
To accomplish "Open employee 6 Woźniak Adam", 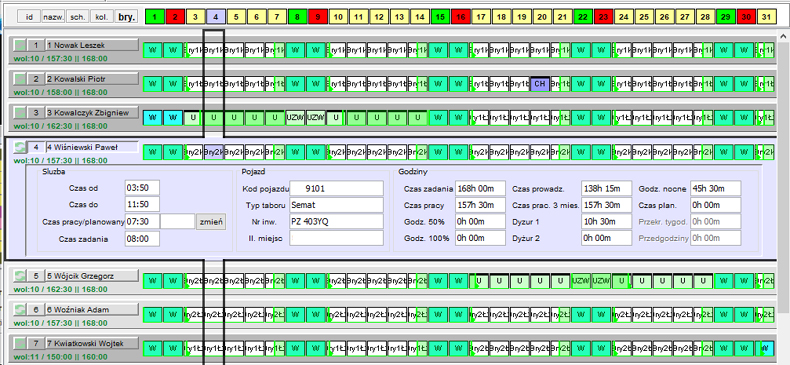I will tap(92, 310).
